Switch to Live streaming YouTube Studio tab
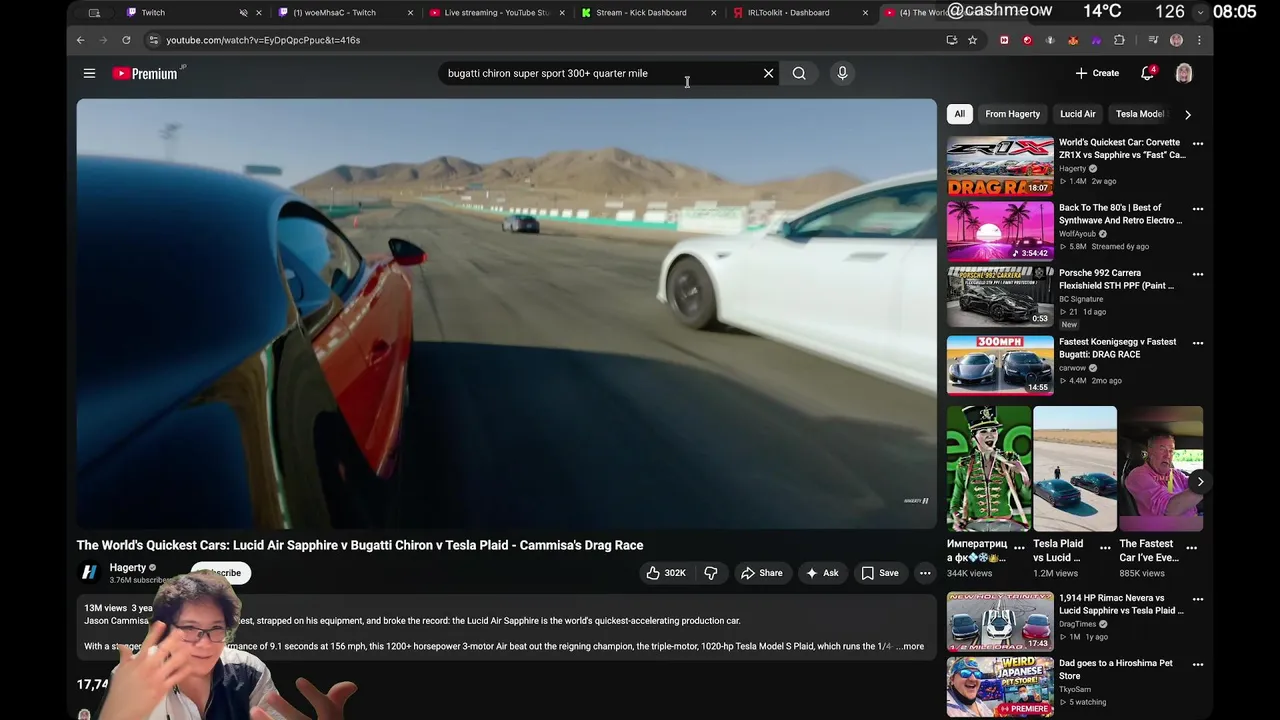The image size is (1280, 720). pyautogui.click(x=495, y=13)
